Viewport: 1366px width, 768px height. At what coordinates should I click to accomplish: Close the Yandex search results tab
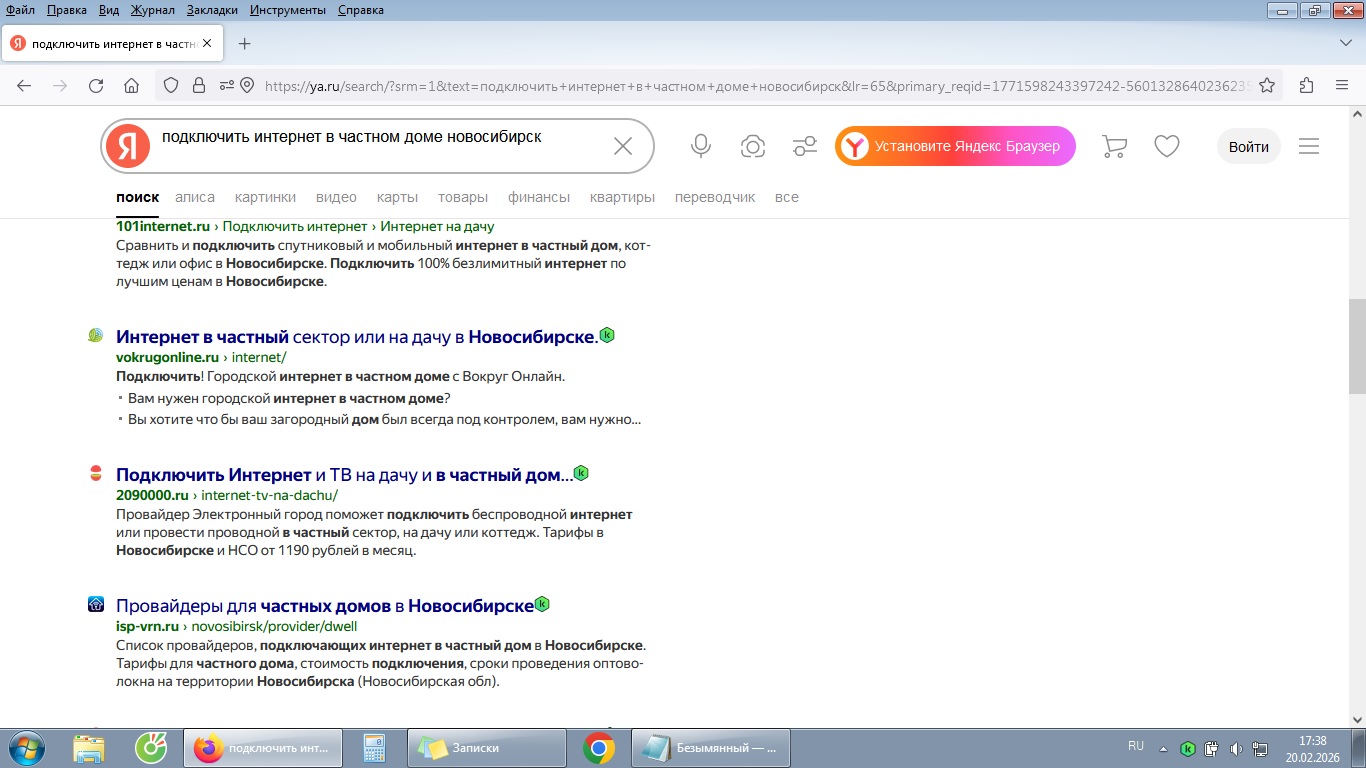(x=207, y=44)
